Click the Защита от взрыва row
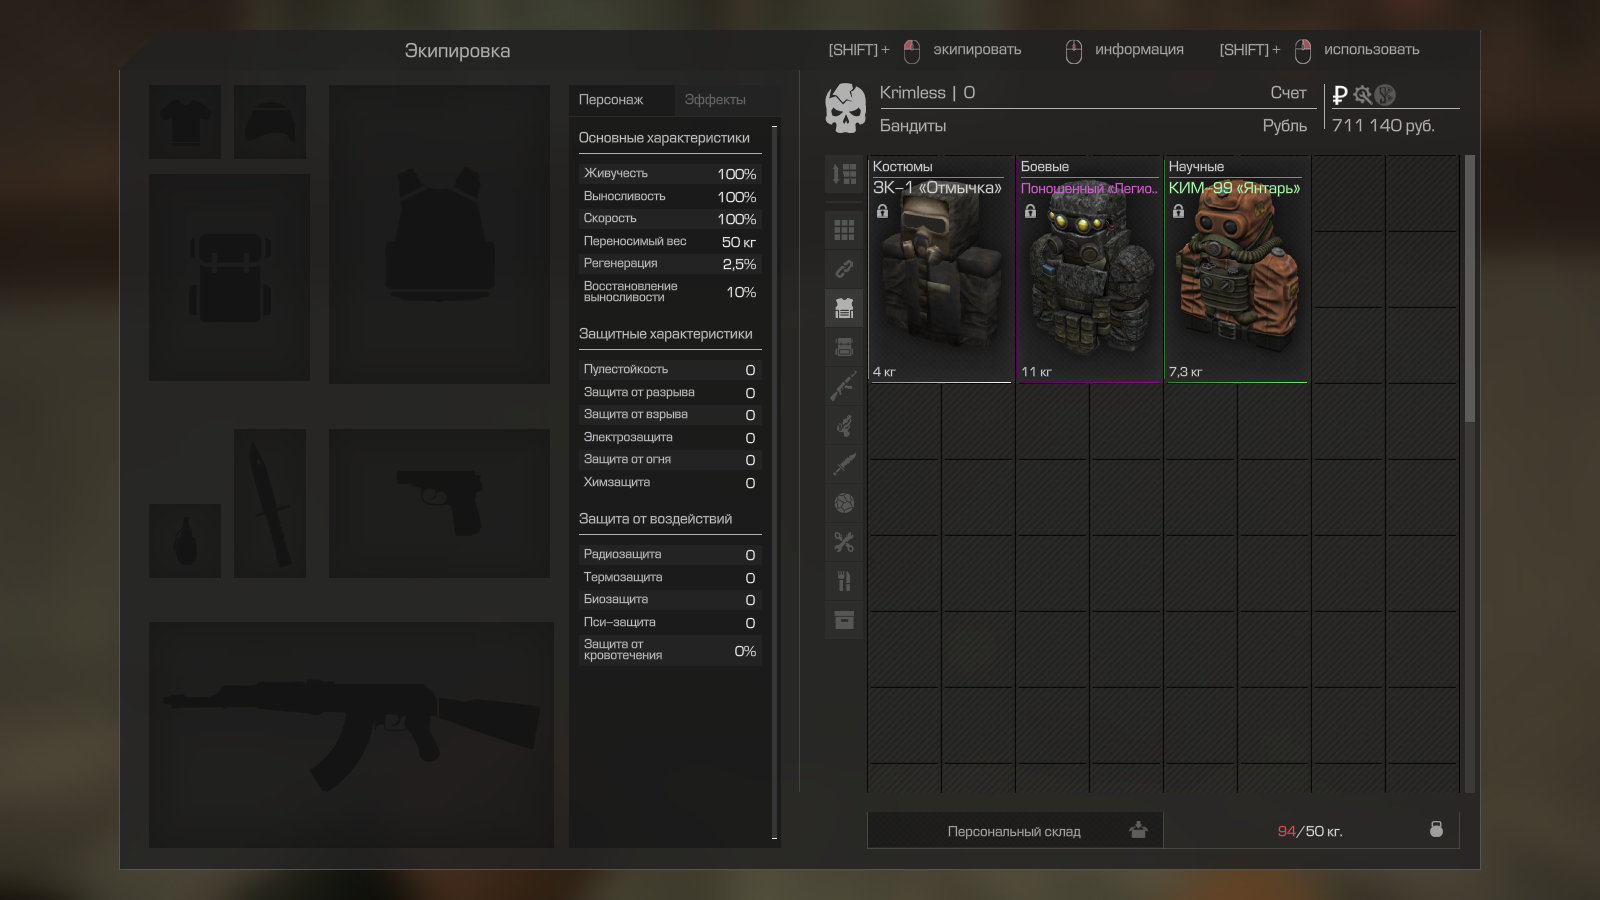 (669, 415)
